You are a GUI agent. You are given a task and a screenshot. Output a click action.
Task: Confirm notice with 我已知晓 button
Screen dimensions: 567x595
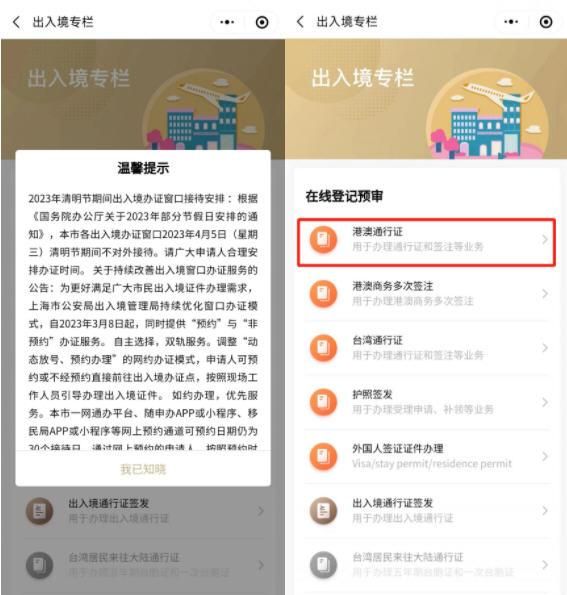[143, 469]
